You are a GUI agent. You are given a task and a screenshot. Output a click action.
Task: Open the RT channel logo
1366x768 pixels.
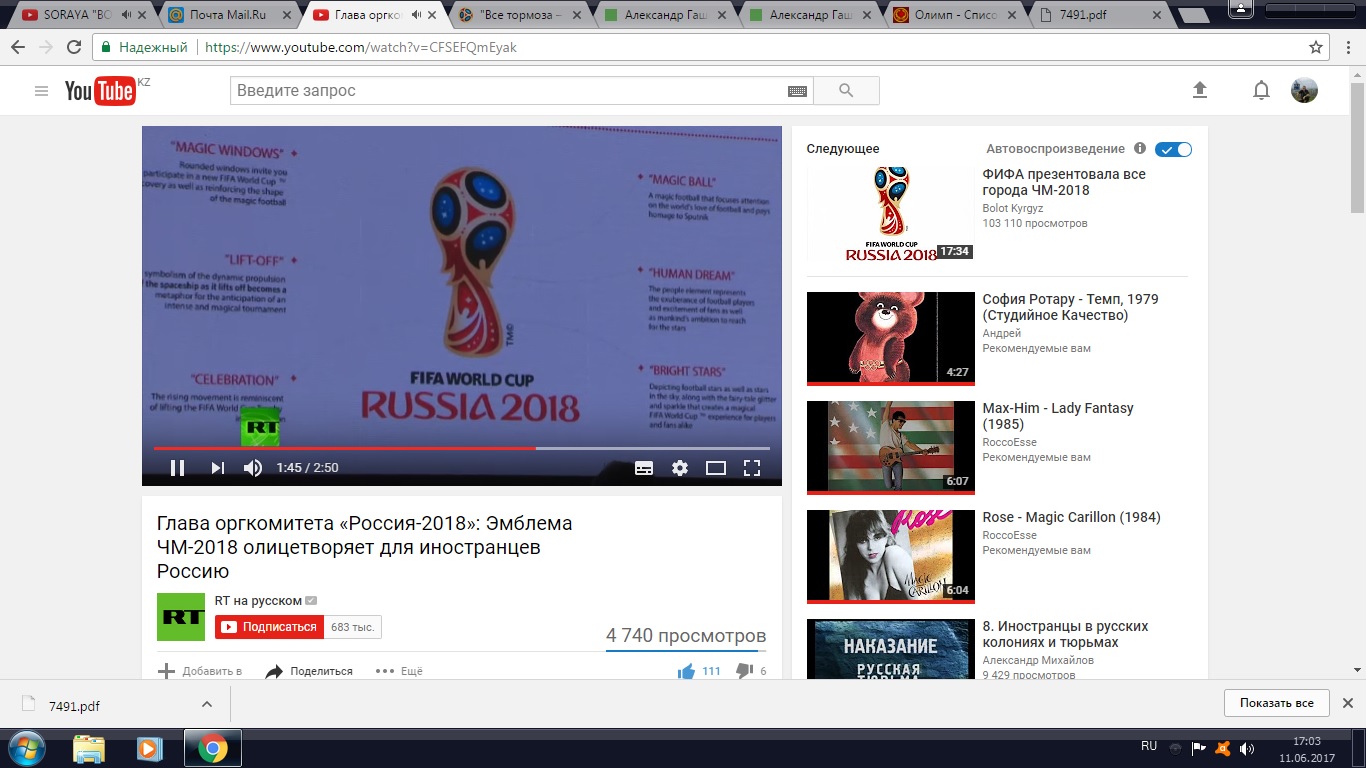point(181,617)
